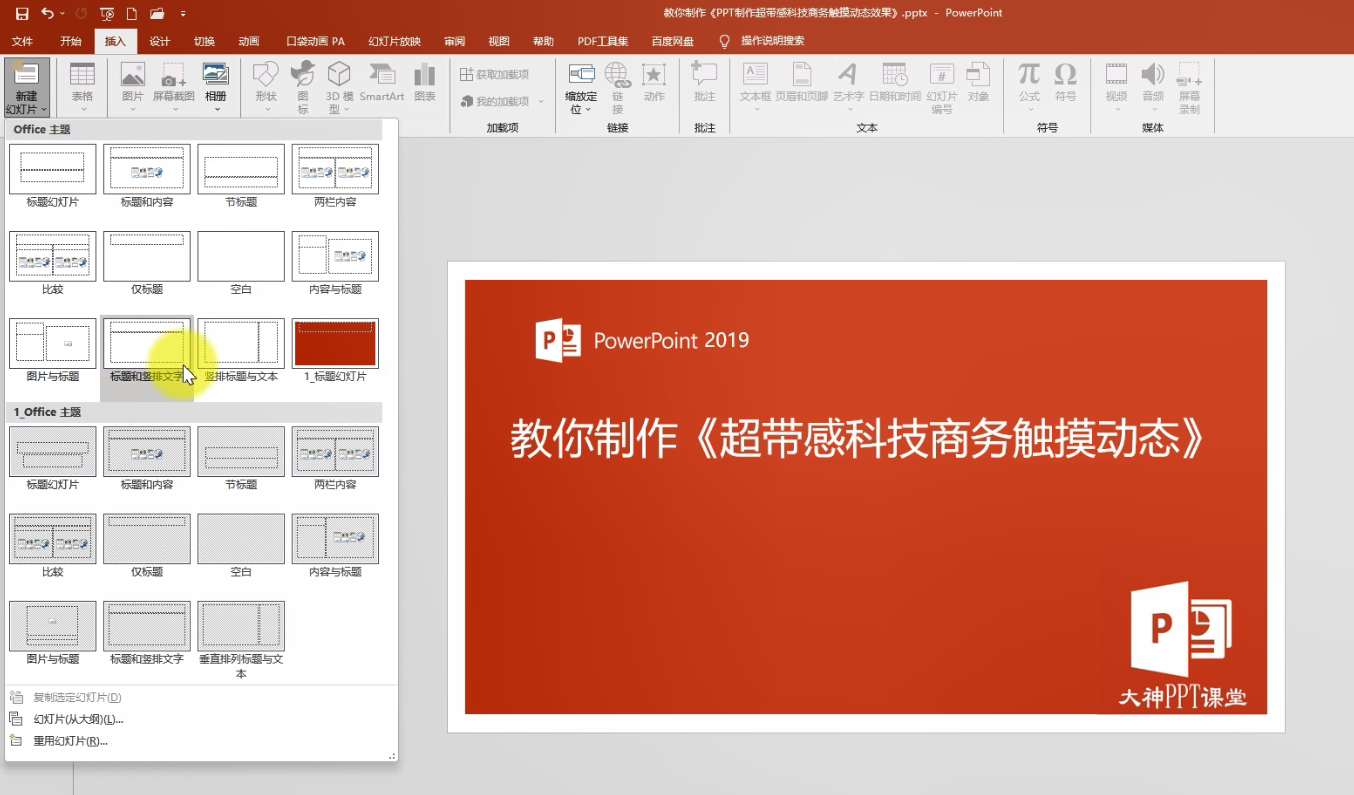1354x795 pixels.
Task: Click the Save icon in quick access toolbar
Action: tap(22, 14)
